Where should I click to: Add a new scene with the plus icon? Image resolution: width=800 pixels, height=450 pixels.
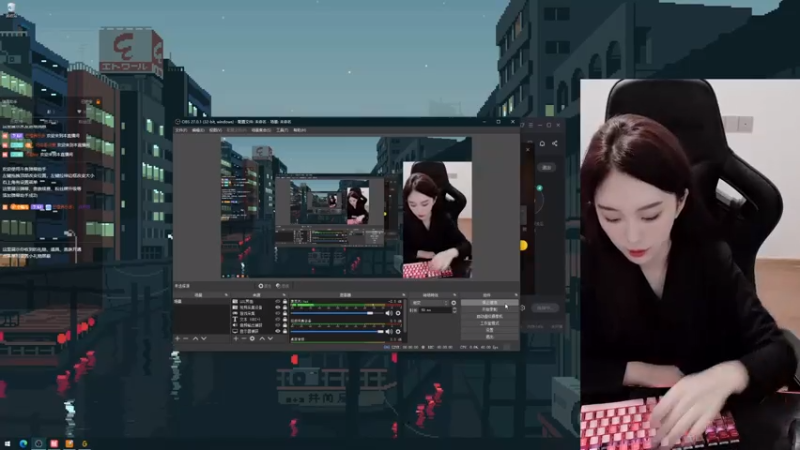(178, 339)
